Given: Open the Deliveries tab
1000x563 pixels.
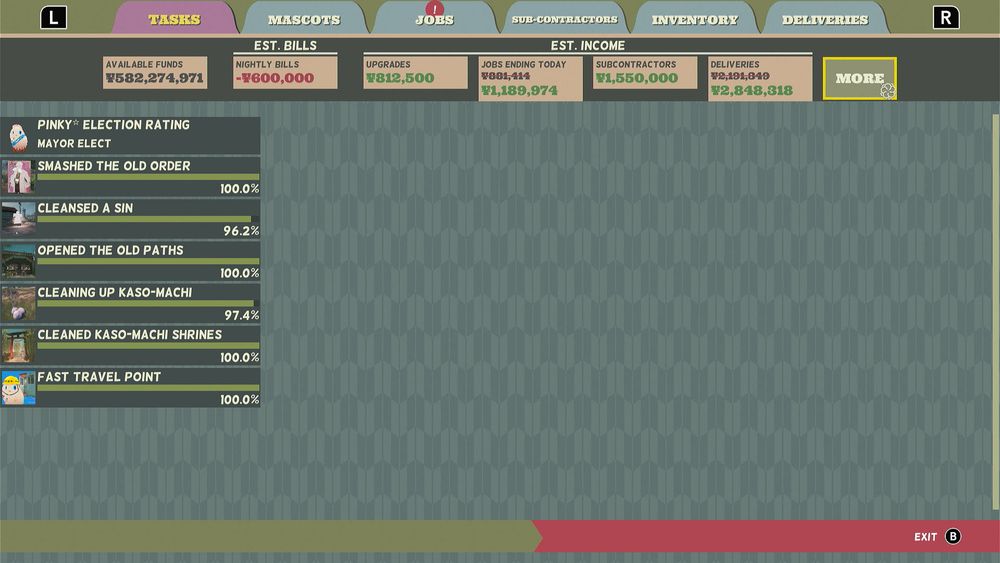Looking at the screenshot, I should click(x=825, y=19).
